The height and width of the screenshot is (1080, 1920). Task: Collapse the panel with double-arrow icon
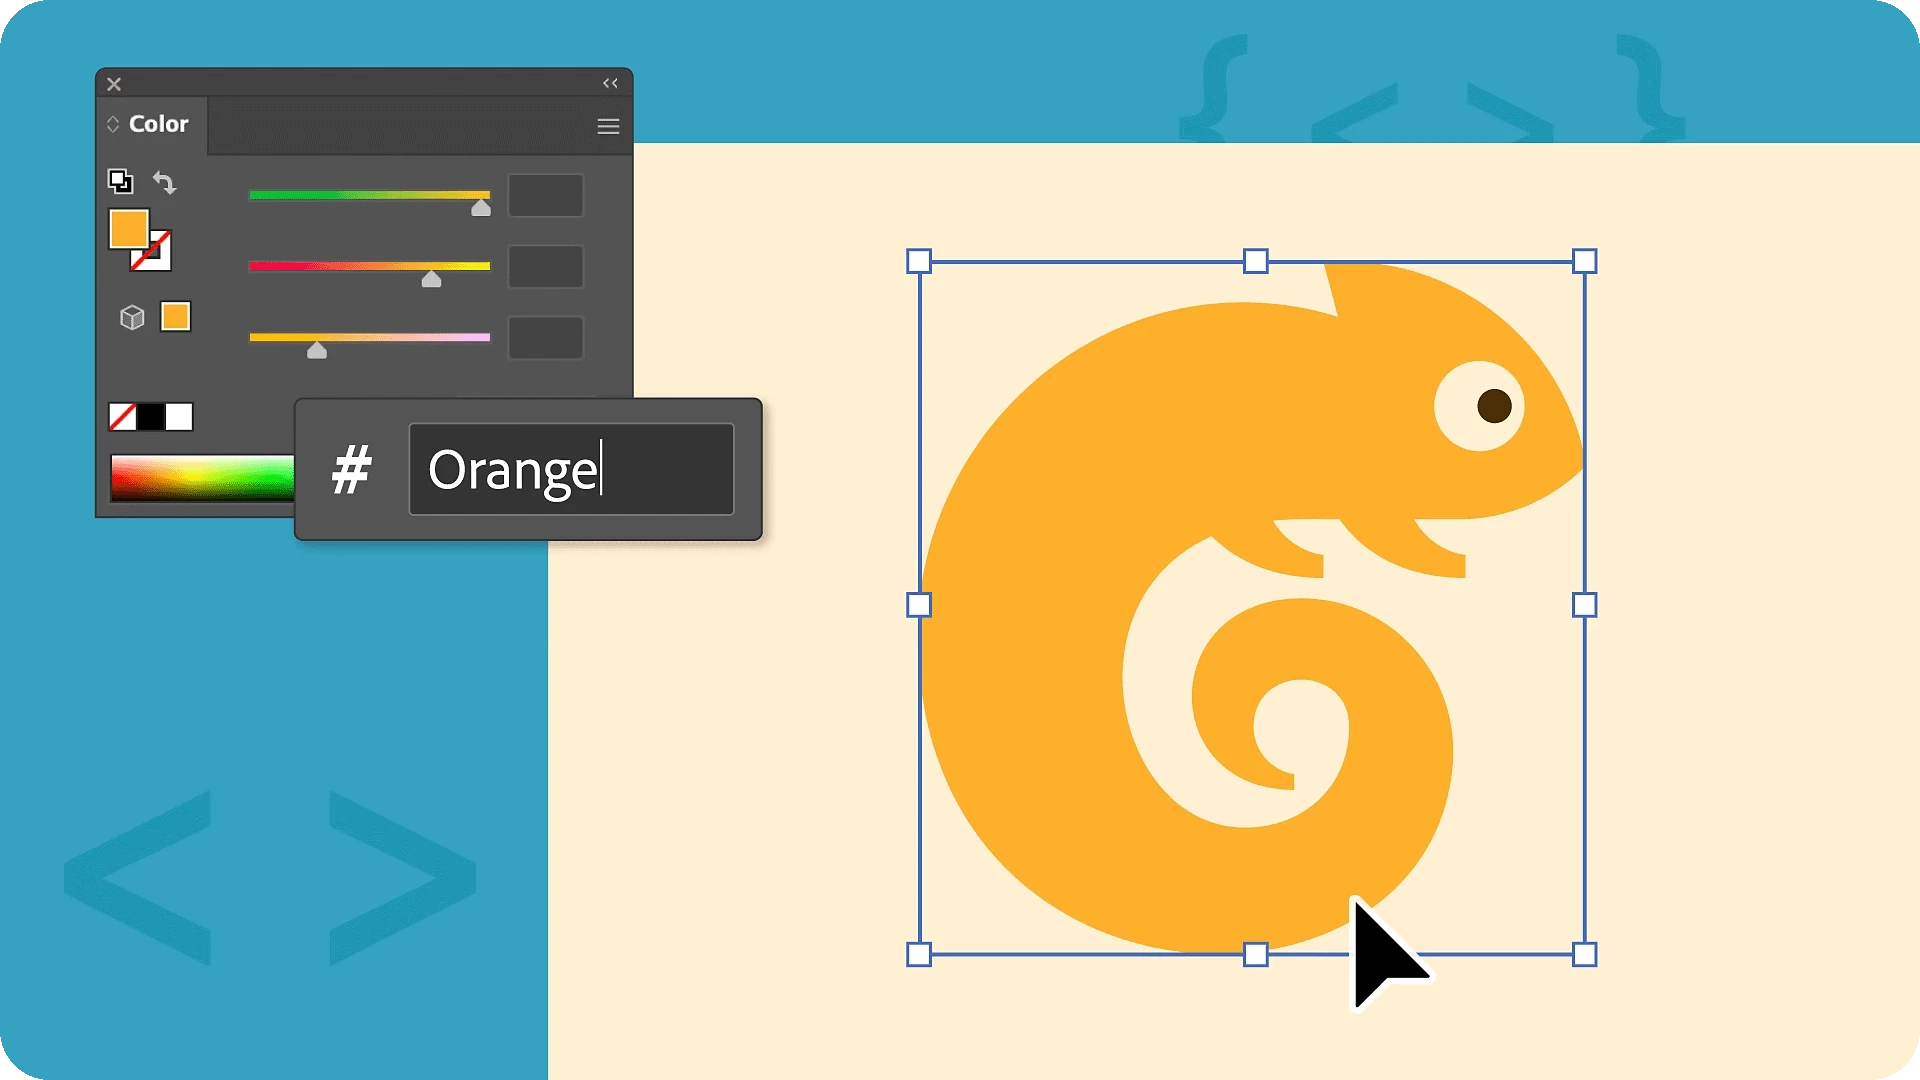click(610, 83)
